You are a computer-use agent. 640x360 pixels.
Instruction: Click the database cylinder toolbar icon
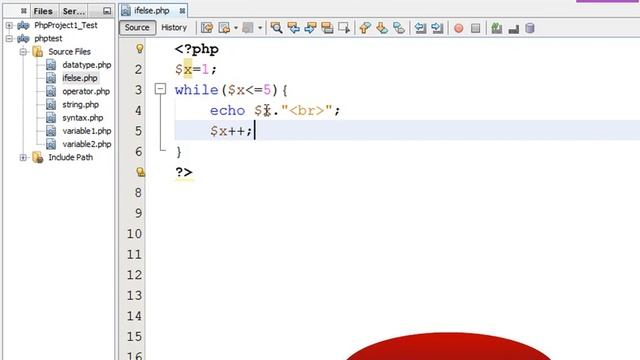pos(530,28)
